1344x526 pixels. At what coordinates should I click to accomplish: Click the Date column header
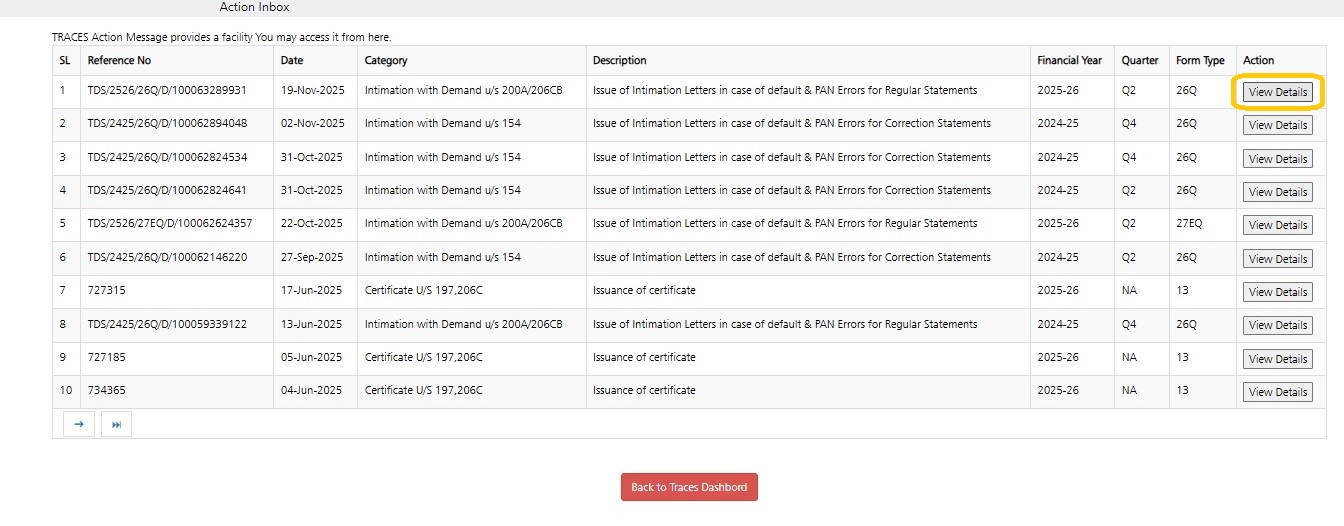(292, 60)
